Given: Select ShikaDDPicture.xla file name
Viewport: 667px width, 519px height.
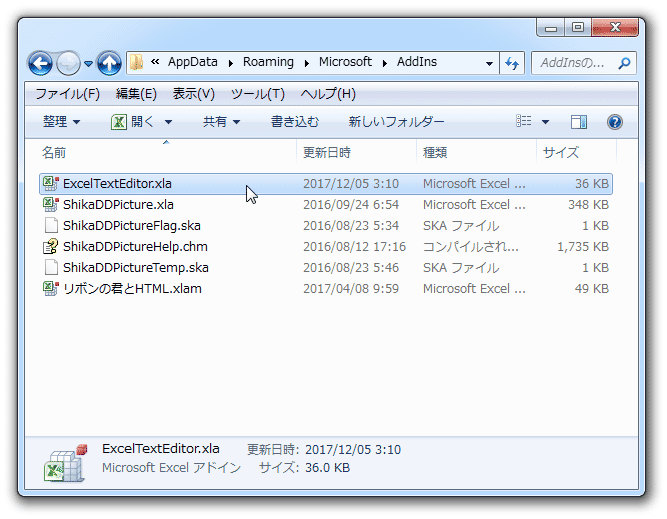Looking at the screenshot, I should point(118,205).
